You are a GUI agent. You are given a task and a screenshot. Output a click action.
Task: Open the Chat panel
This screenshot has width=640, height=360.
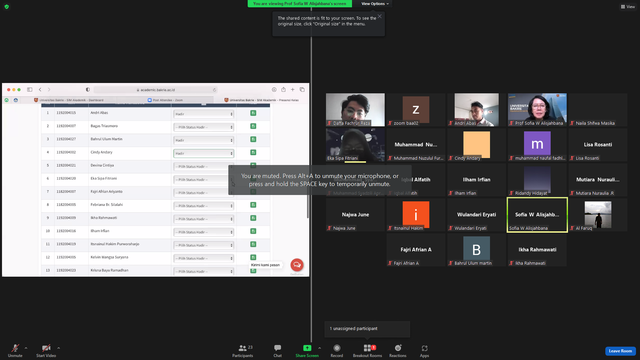point(278,350)
